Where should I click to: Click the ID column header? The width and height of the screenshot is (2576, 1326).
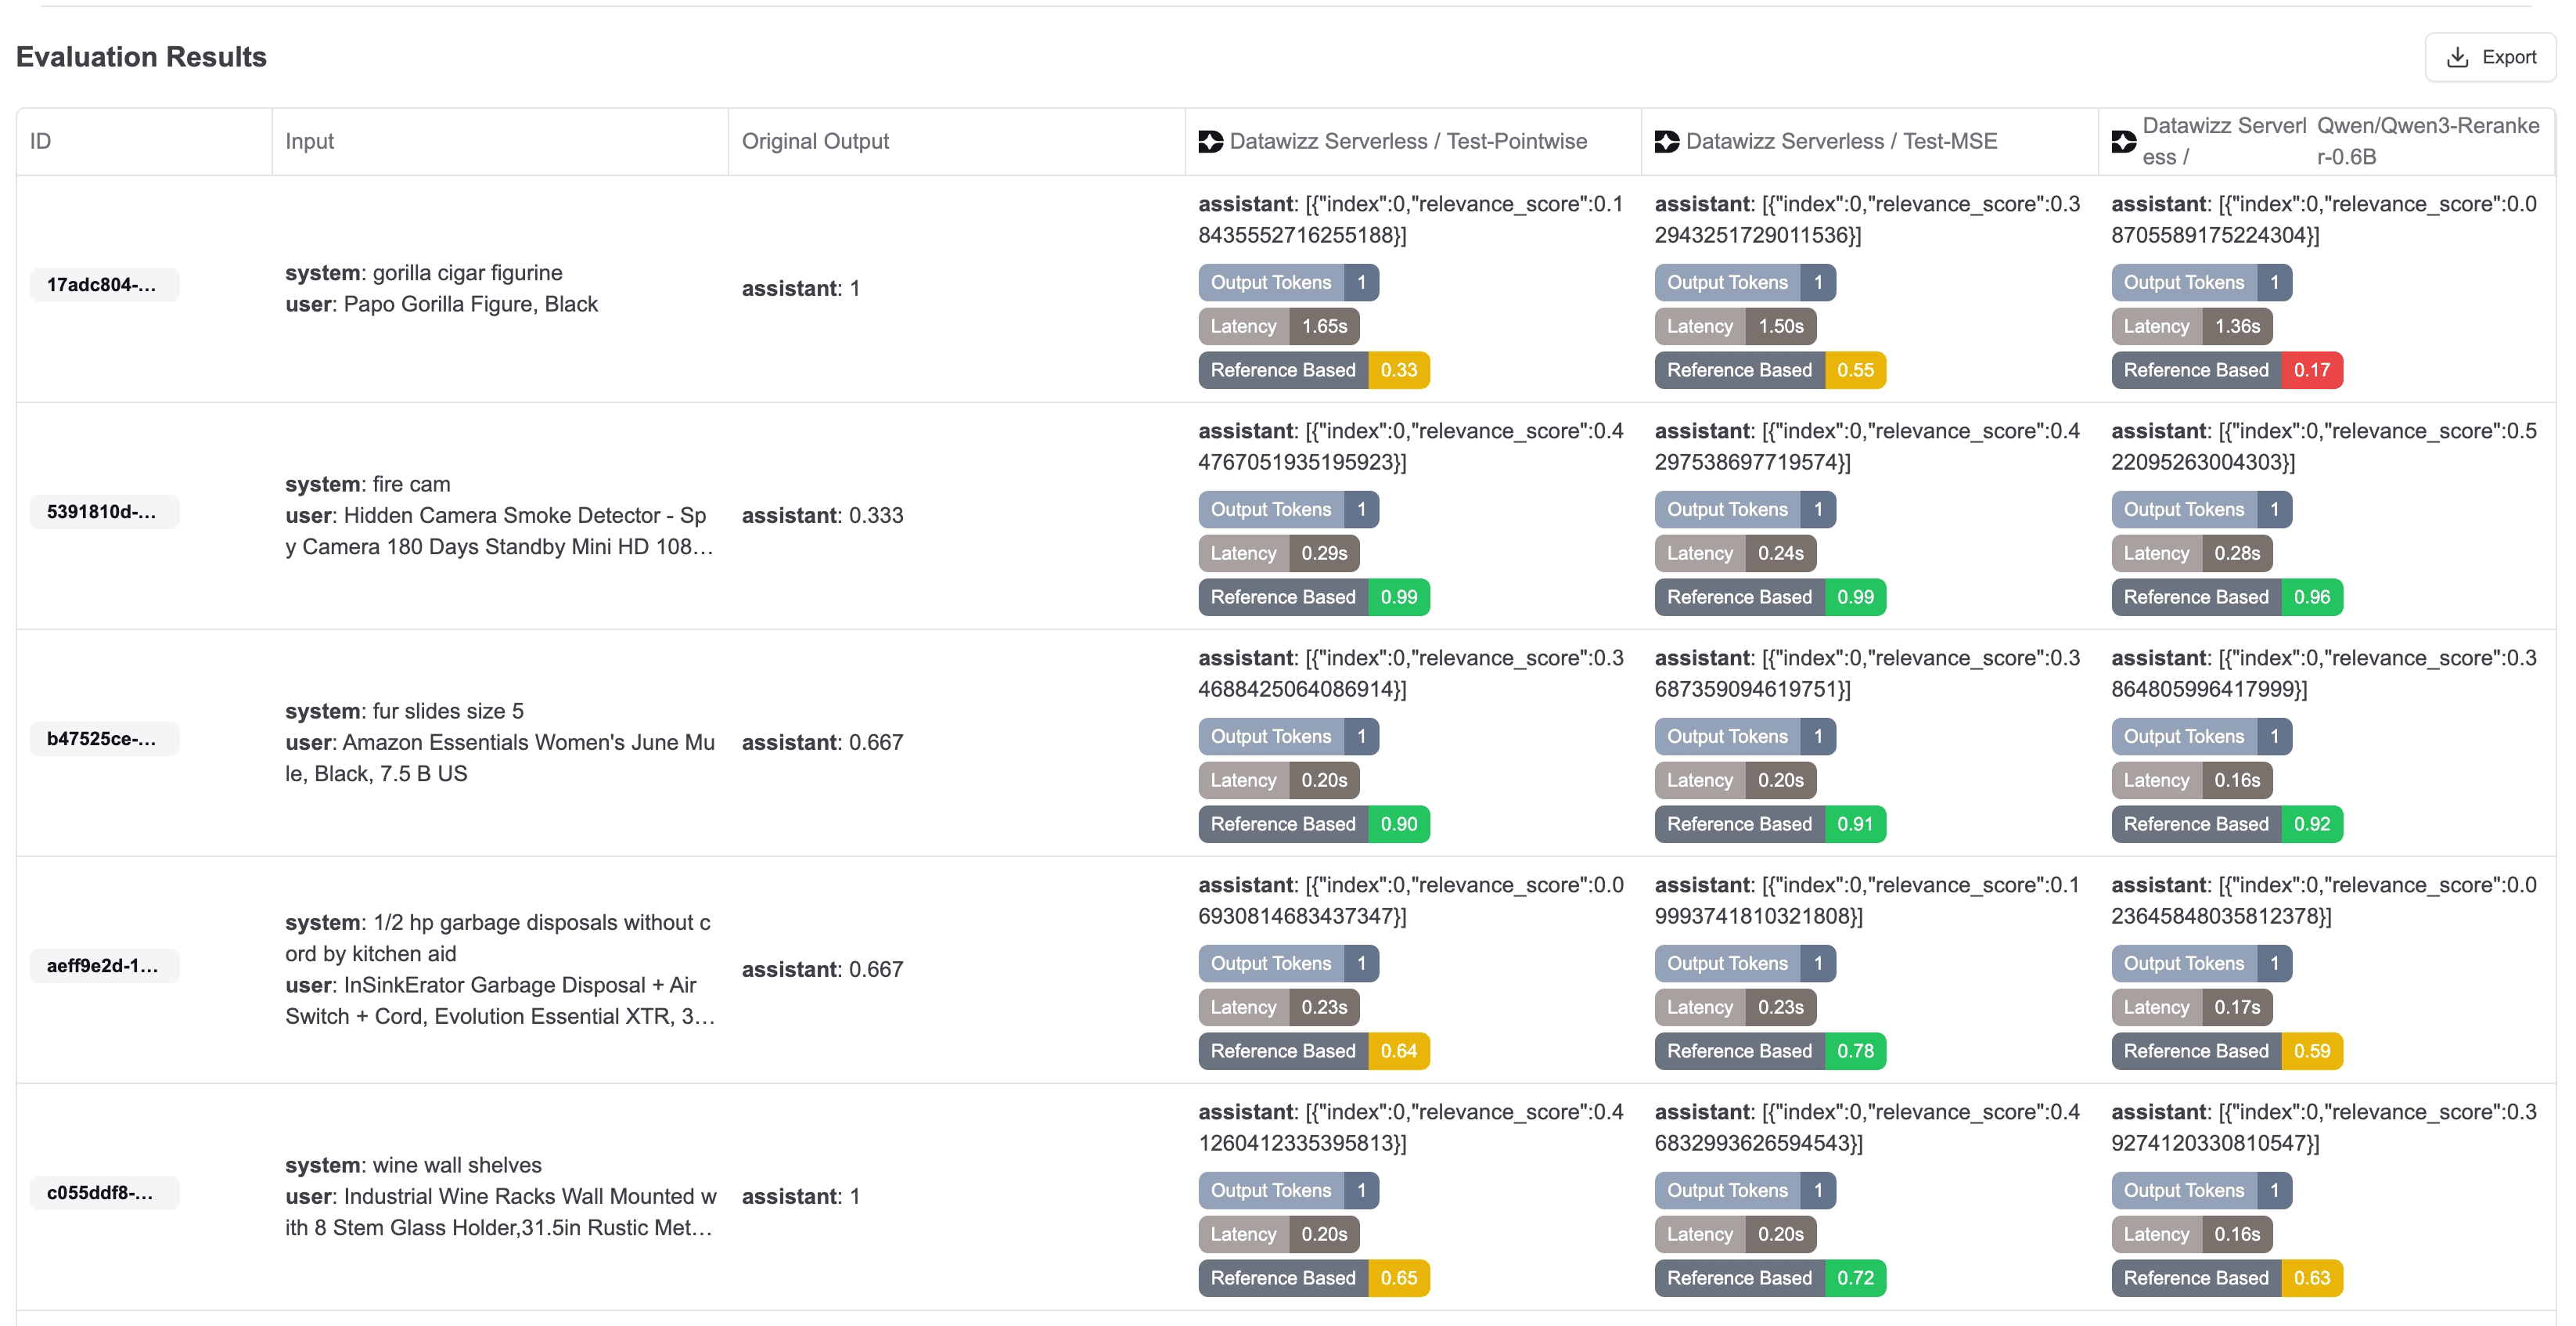[40, 142]
